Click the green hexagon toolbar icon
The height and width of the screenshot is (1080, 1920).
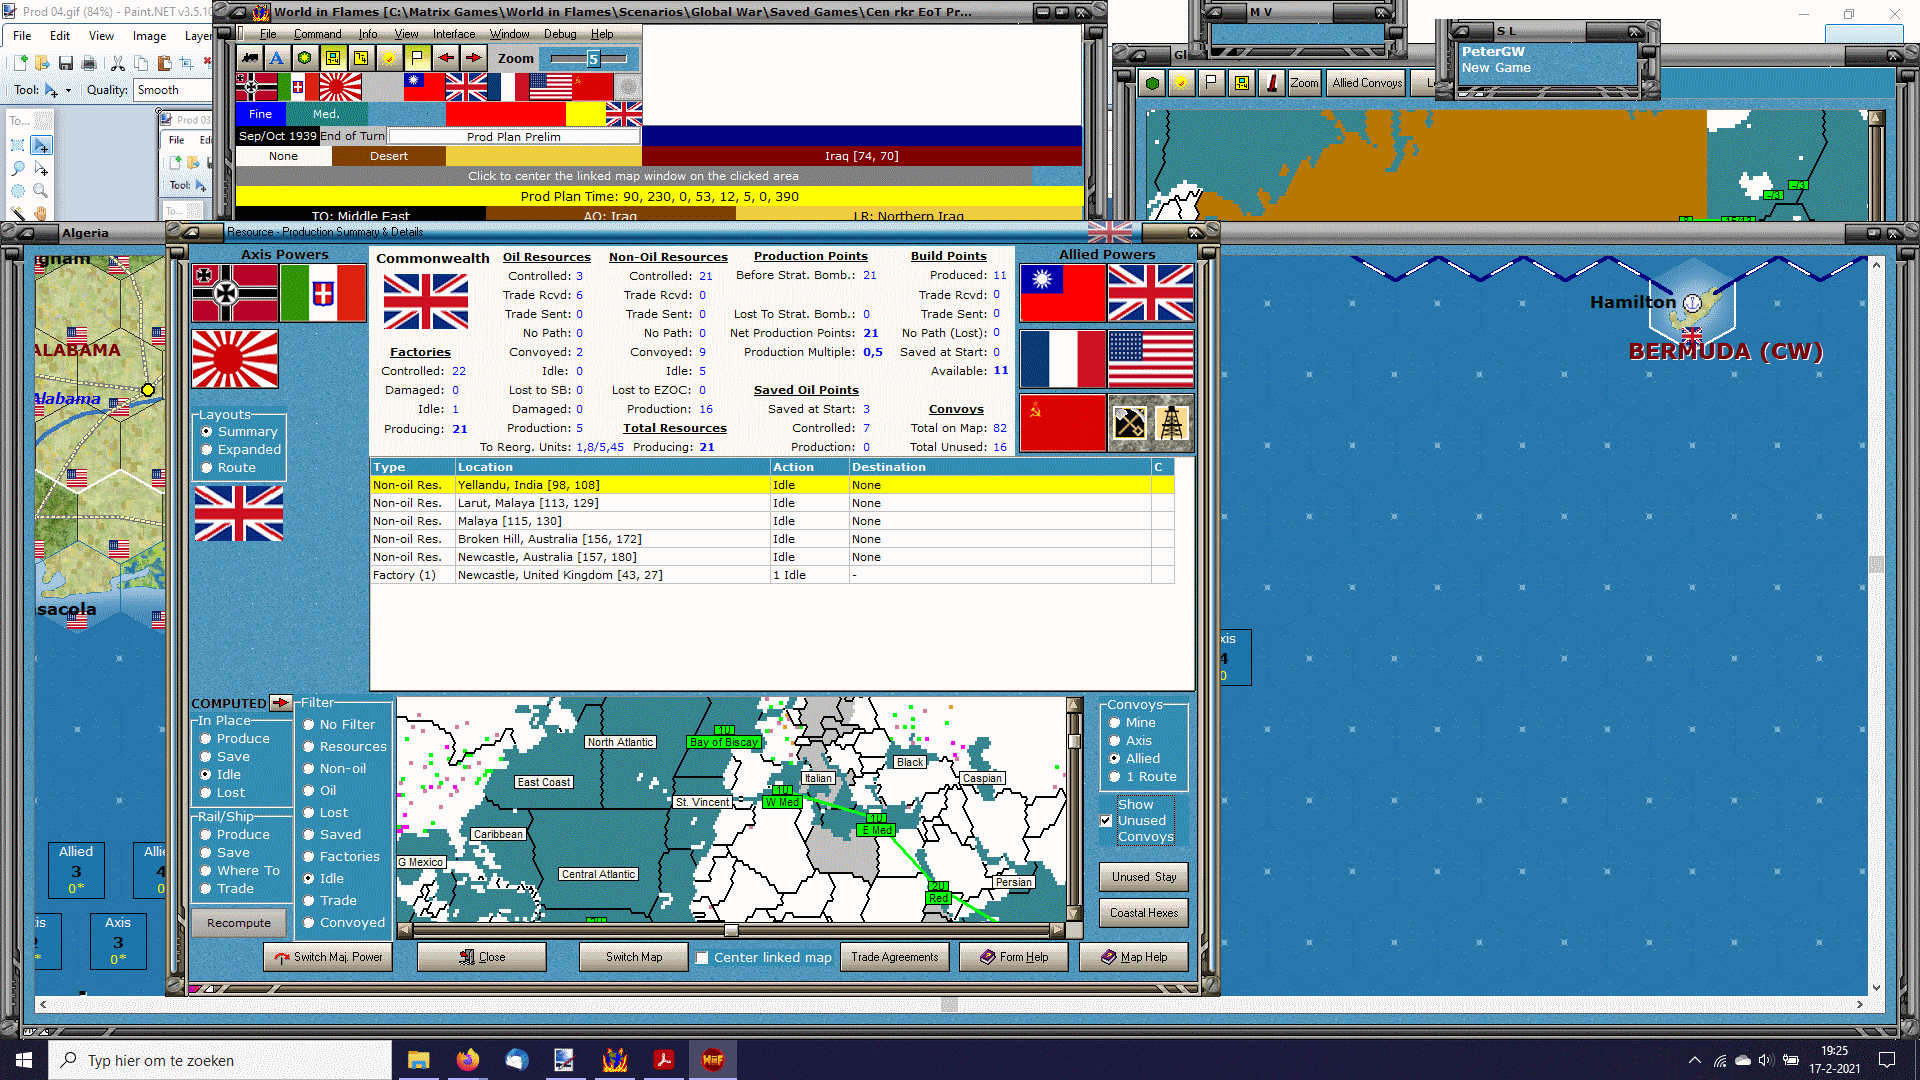[305, 58]
